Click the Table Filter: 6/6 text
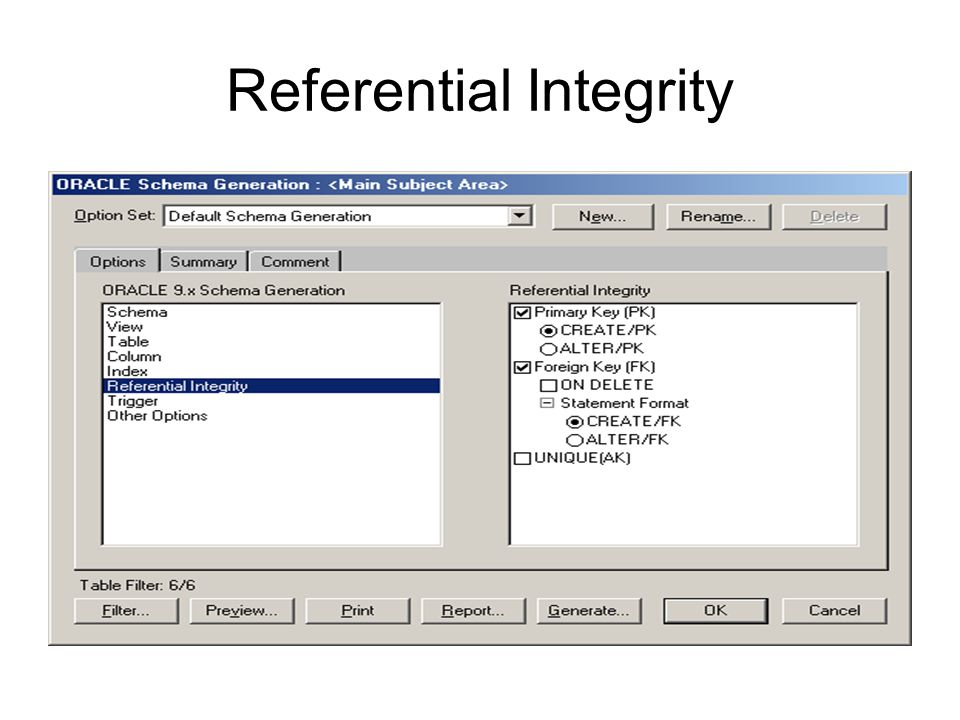This screenshot has width=960, height=720. pyautogui.click(x=137, y=585)
